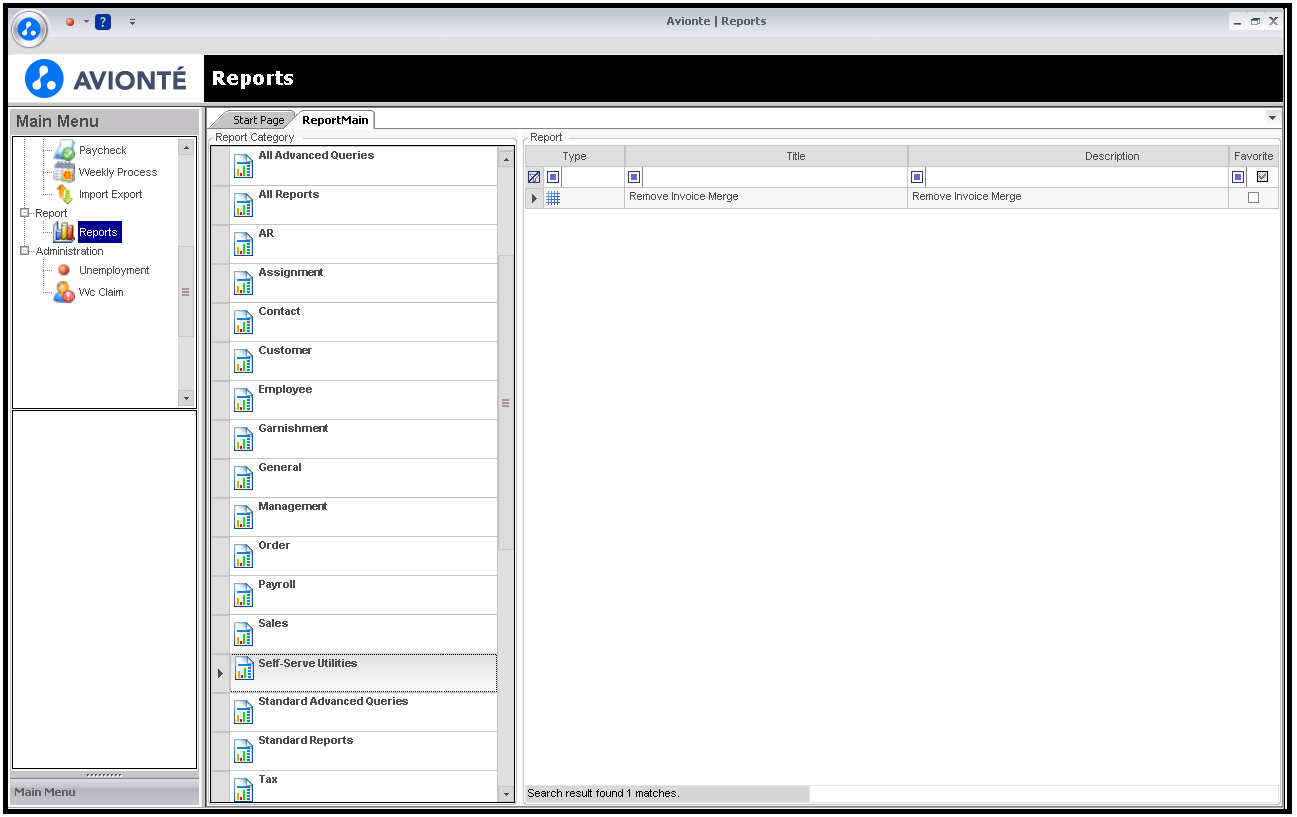Click the Title filter input field

pos(774,177)
